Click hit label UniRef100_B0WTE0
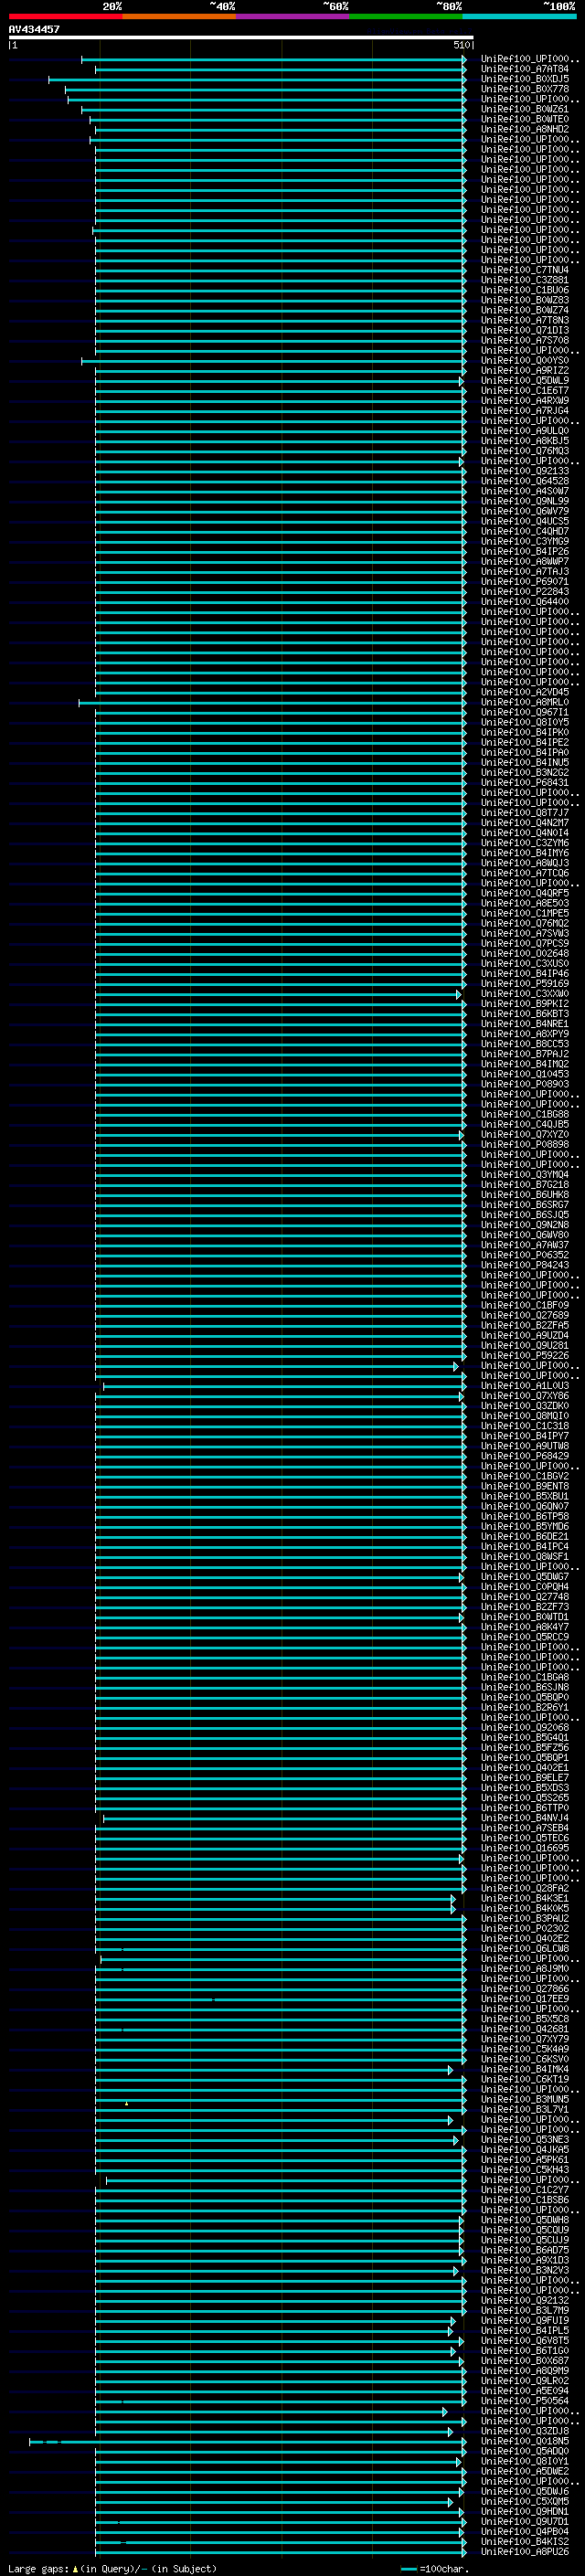The image size is (585, 2576). point(524,119)
